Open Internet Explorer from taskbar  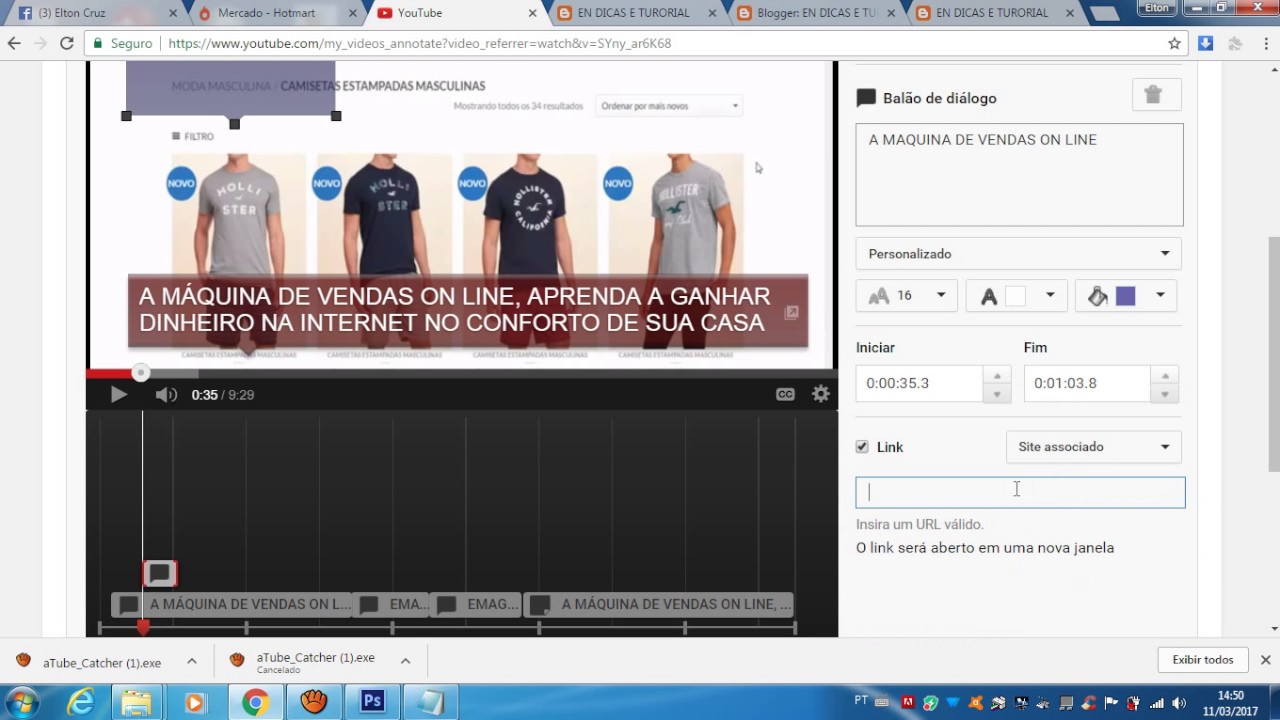(x=80, y=702)
